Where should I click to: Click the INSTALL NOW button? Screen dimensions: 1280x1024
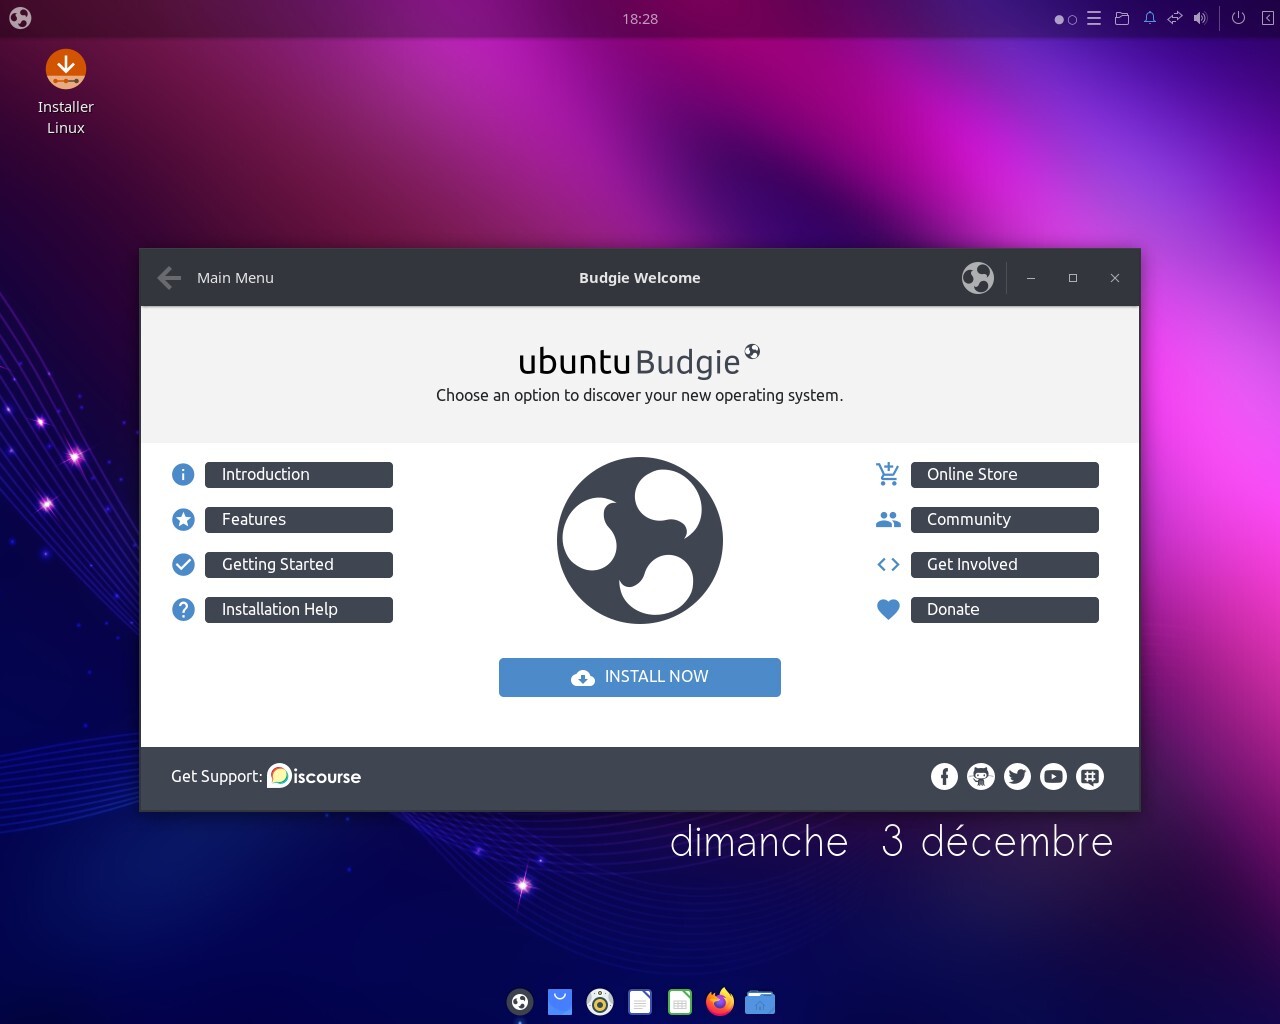[x=640, y=677]
